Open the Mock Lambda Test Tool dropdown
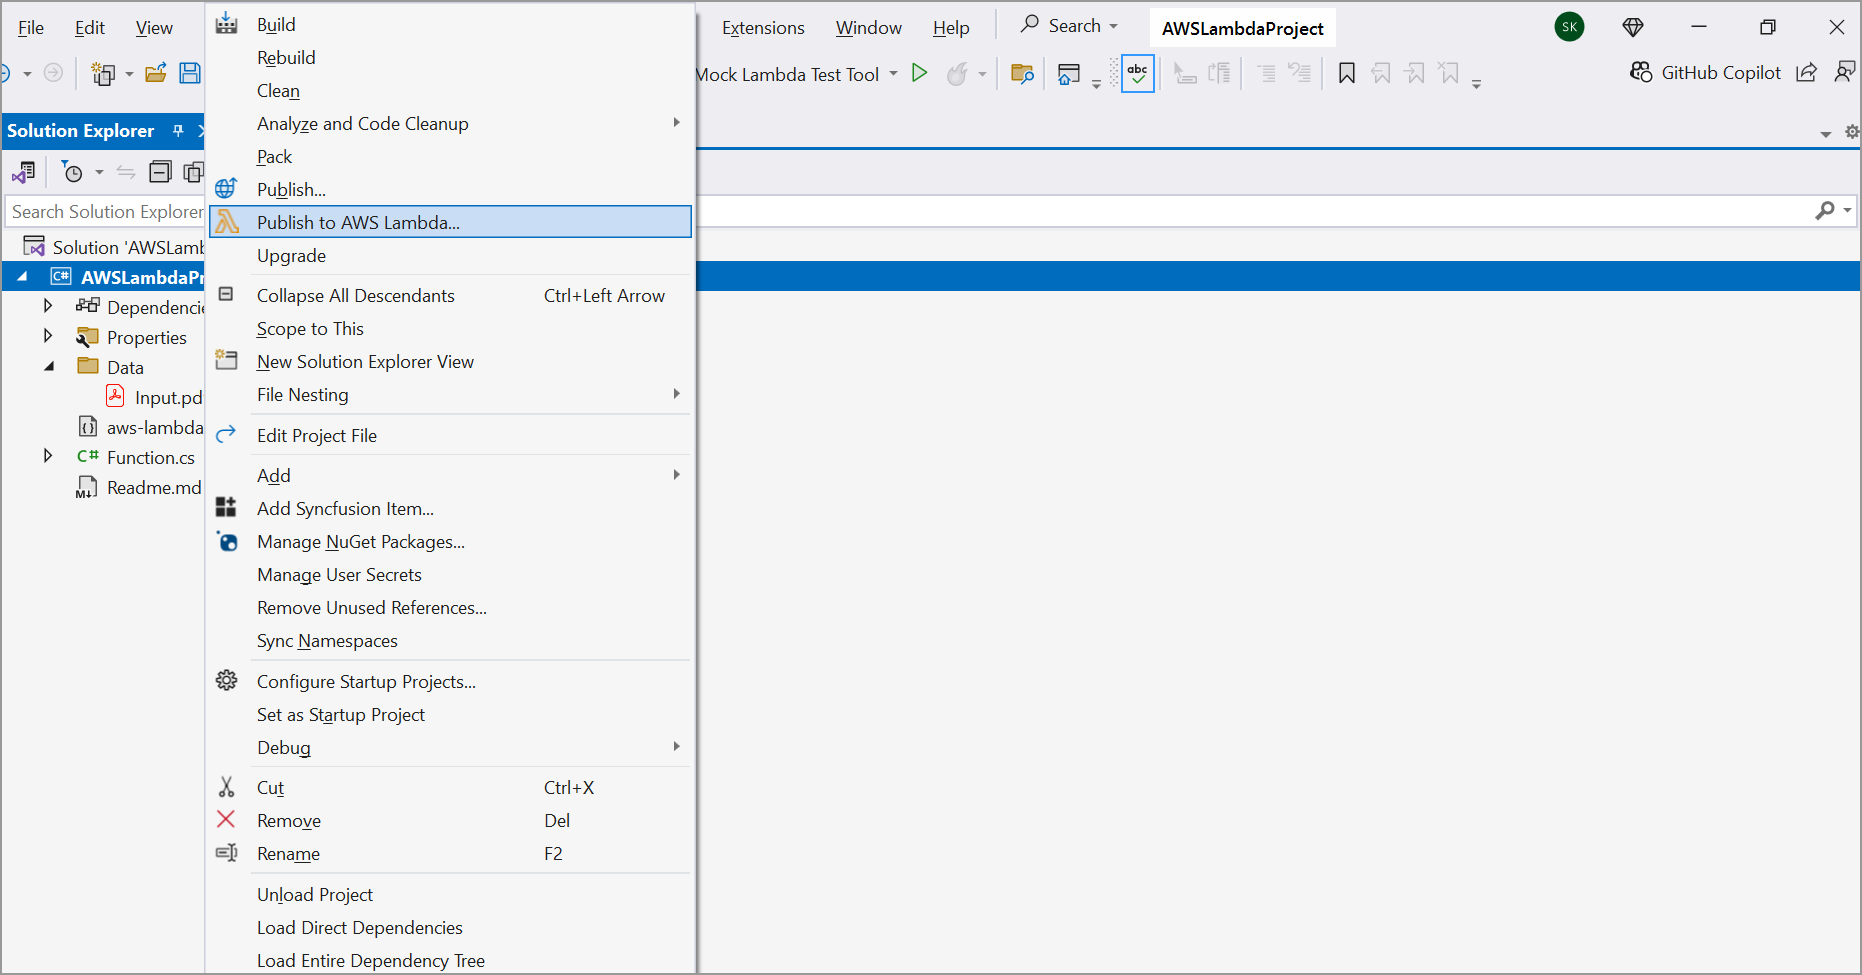 click(893, 74)
